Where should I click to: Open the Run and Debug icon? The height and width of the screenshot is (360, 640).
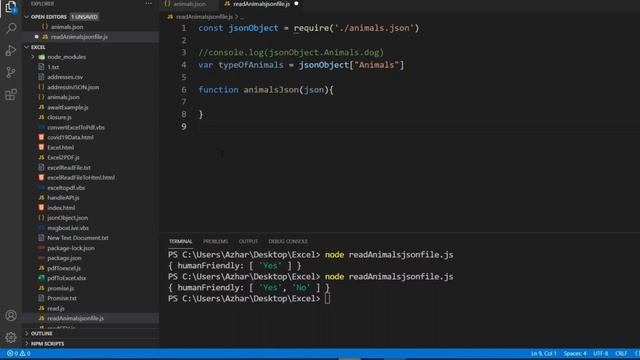tap(11, 51)
